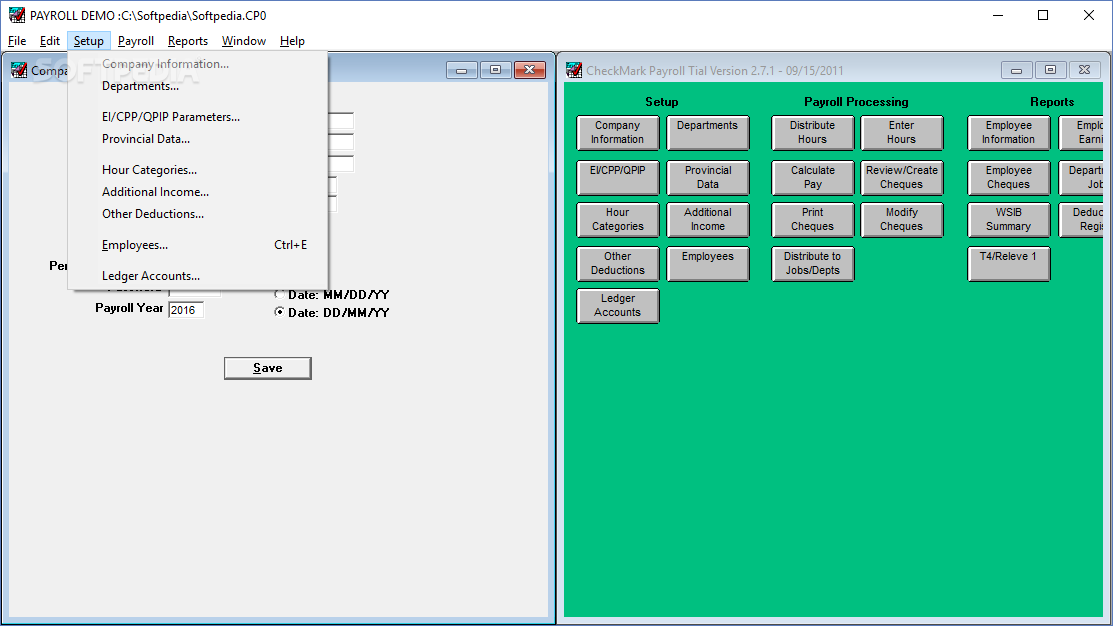Click Company Information button in command center

point(618,133)
